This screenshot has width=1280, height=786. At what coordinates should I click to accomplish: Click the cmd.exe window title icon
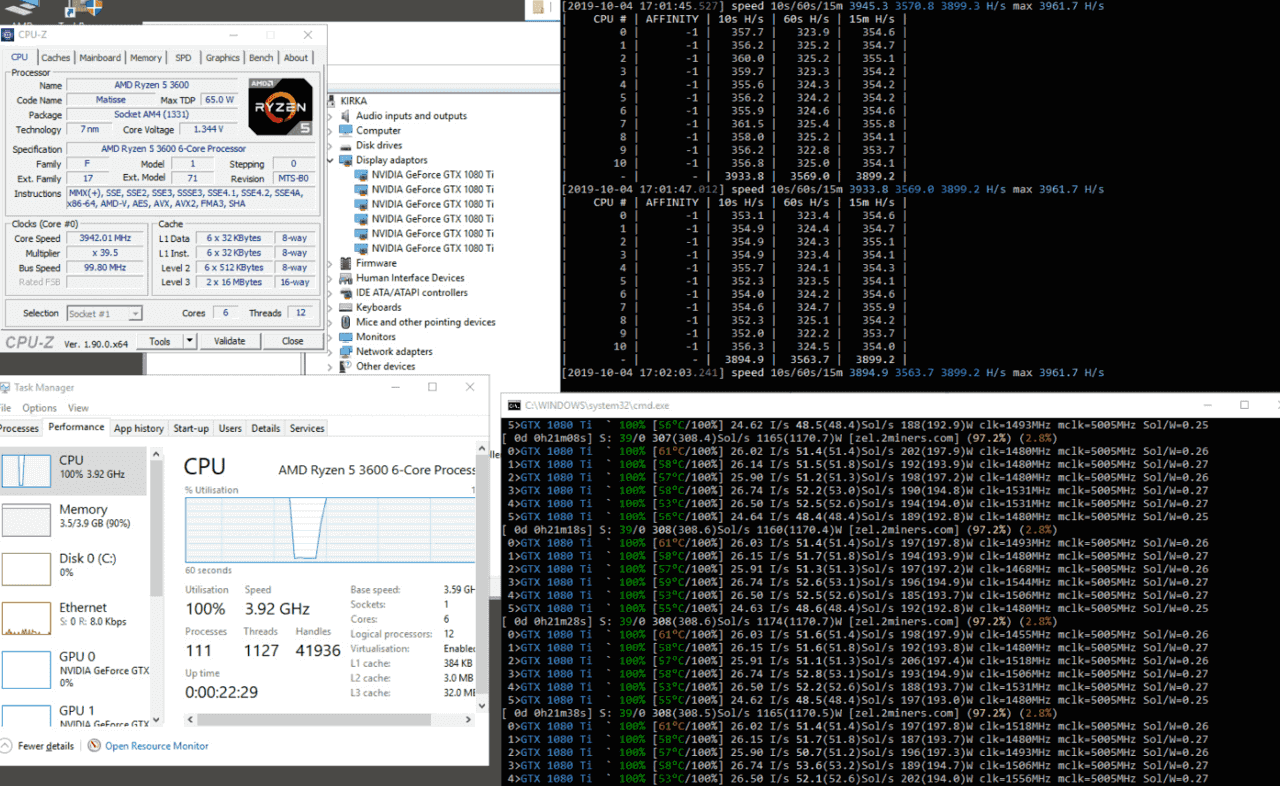(x=514, y=406)
